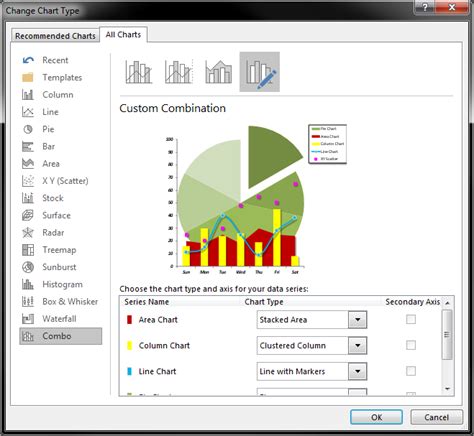
Task: Click the series list scrollbar thumb
Action: (447, 334)
